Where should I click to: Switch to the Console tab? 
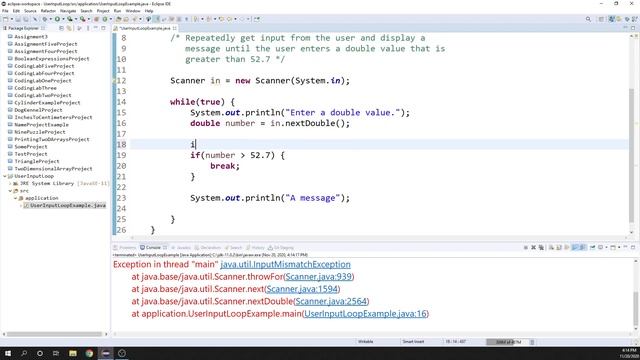click(x=153, y=248)
